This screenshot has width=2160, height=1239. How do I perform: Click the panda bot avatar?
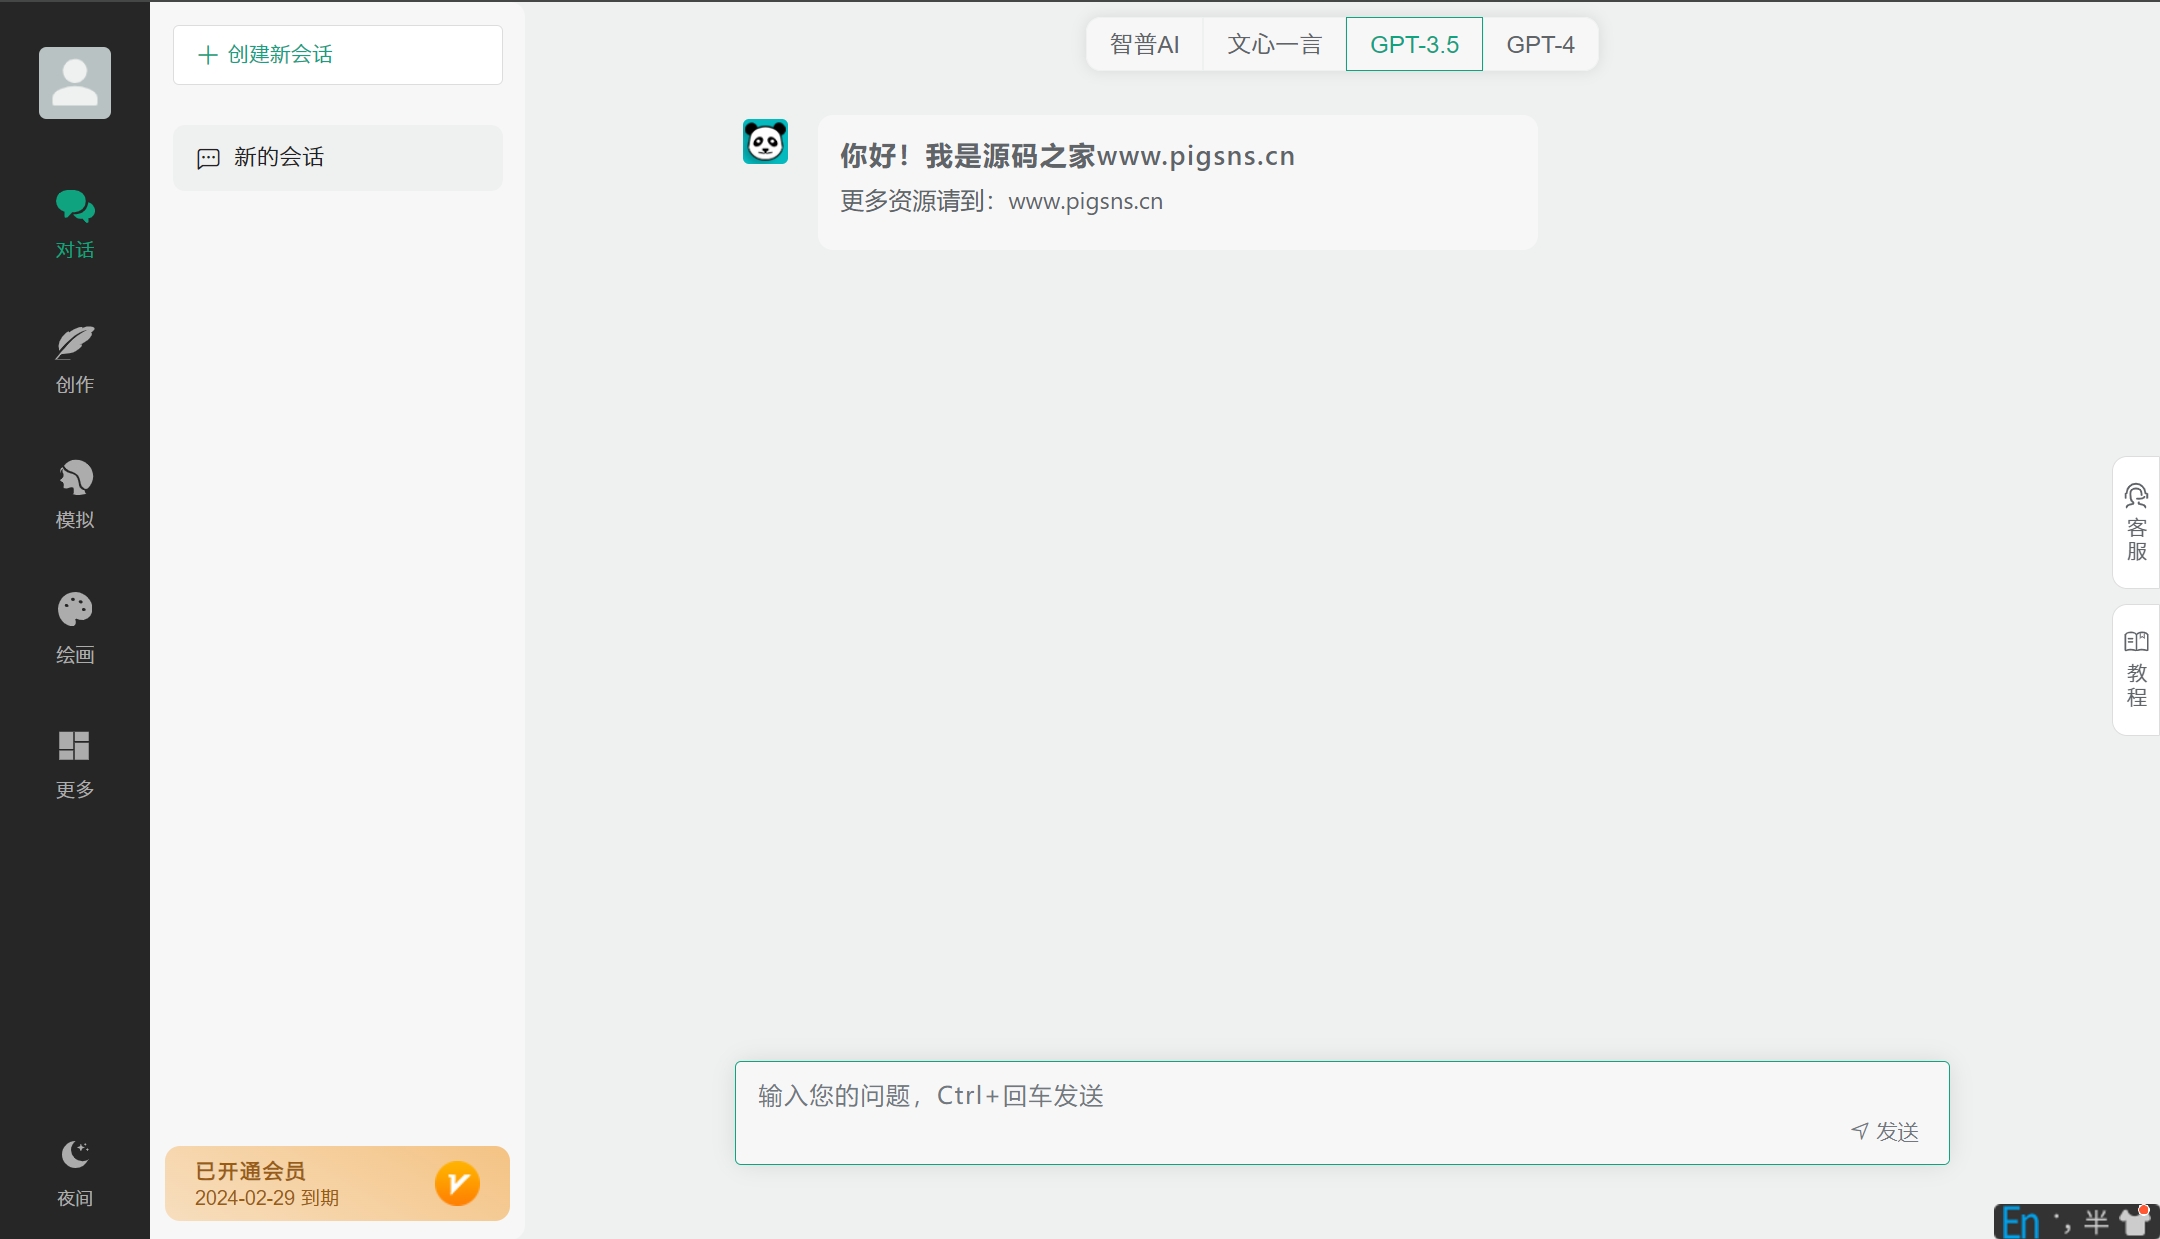tap(765, 142)
